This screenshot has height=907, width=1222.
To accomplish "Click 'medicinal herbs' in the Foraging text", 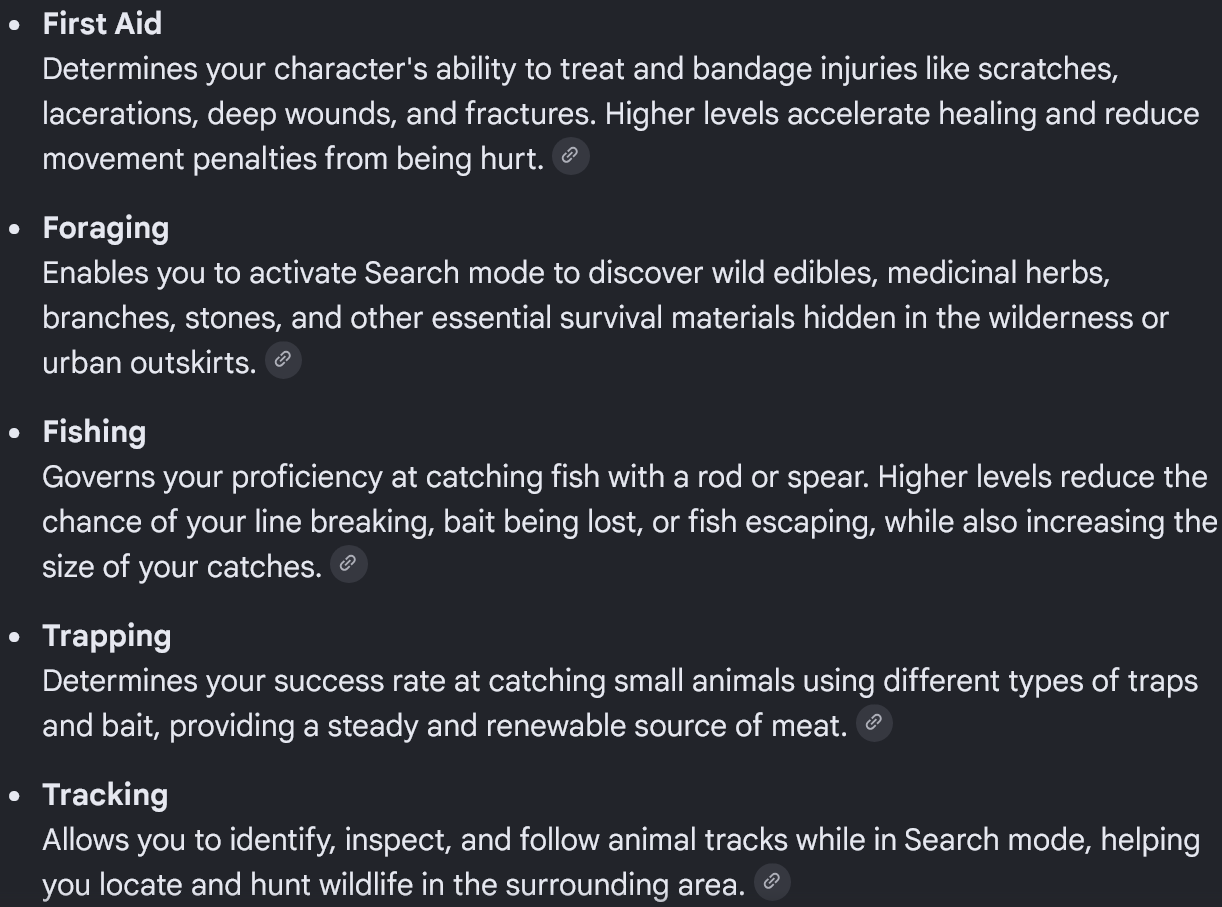I will click(998, 273).
